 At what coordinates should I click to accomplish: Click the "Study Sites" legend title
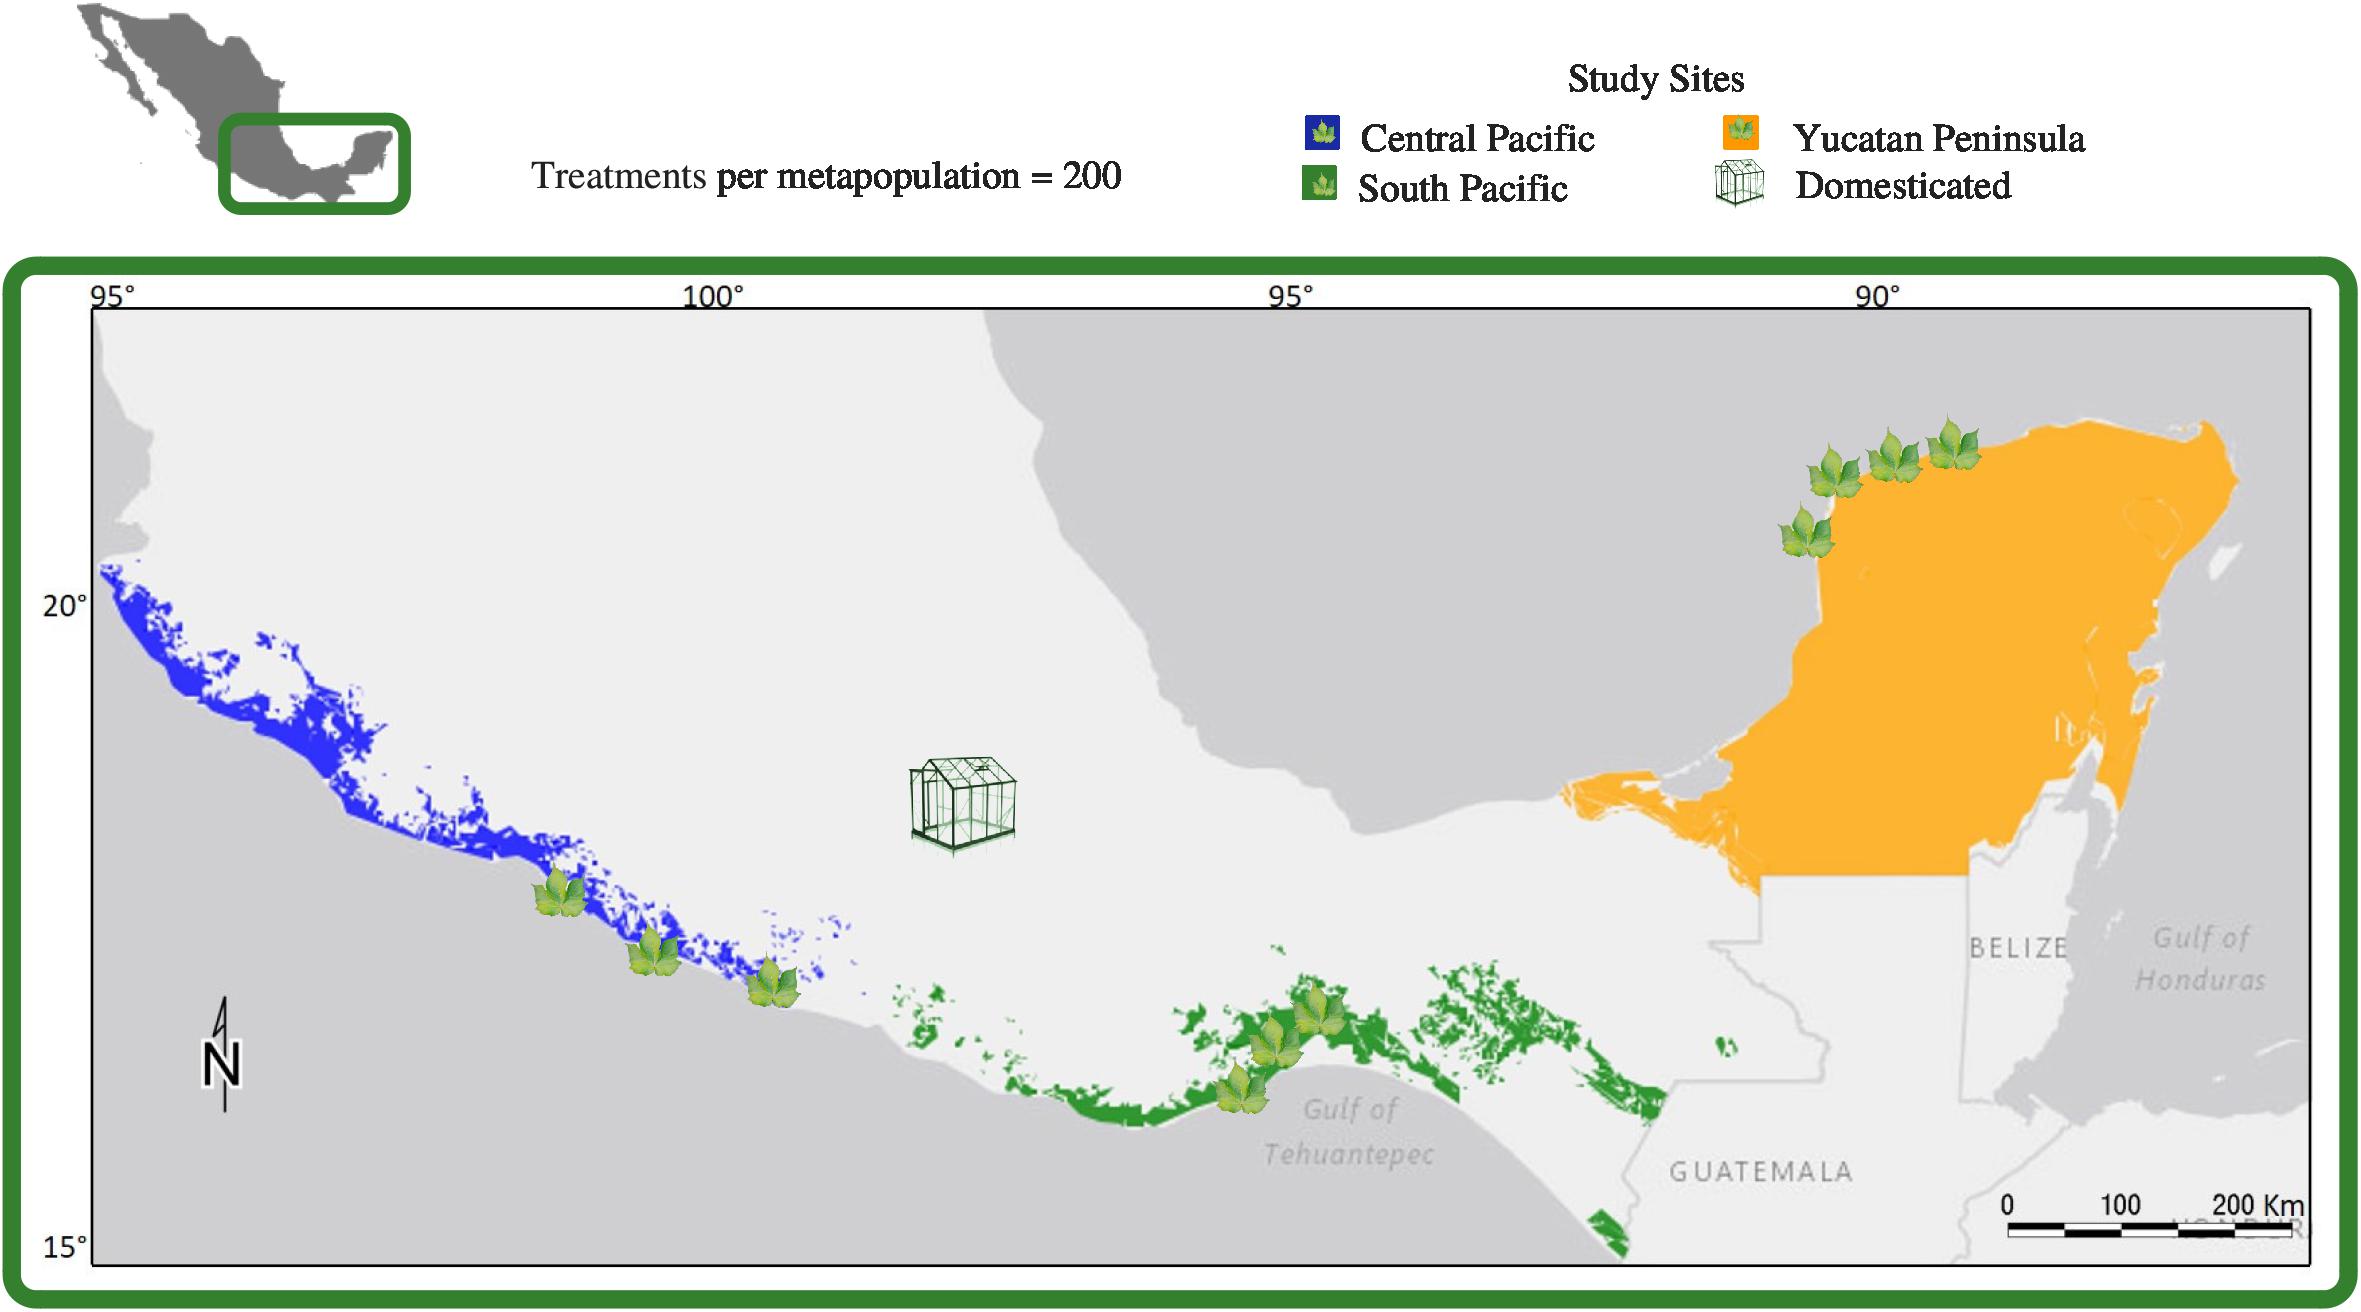[1656, 79]
